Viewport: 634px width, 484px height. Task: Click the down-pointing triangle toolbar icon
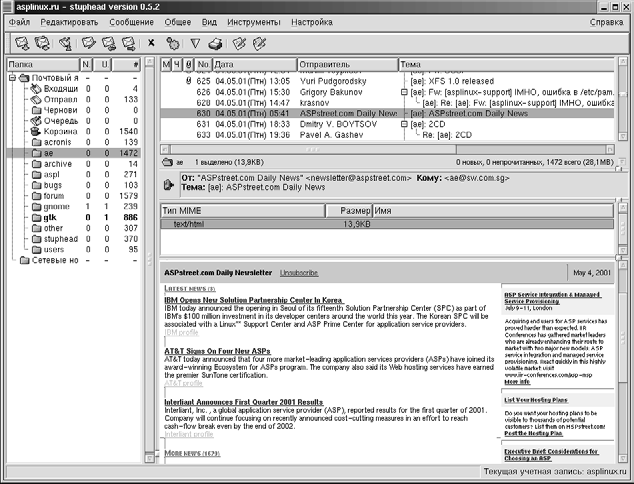196,43
